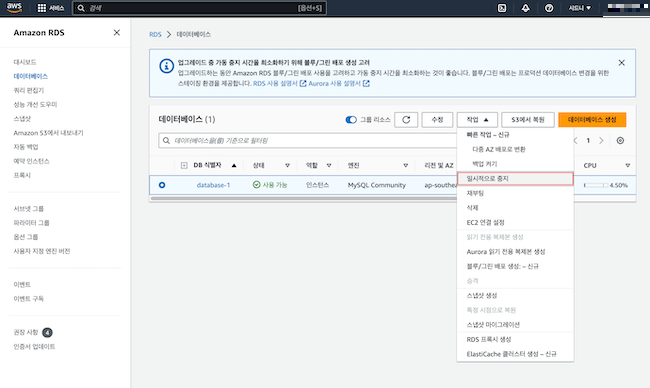
Task: Sort by DB 식별자 column arrow
Action: tap(234, 165)
